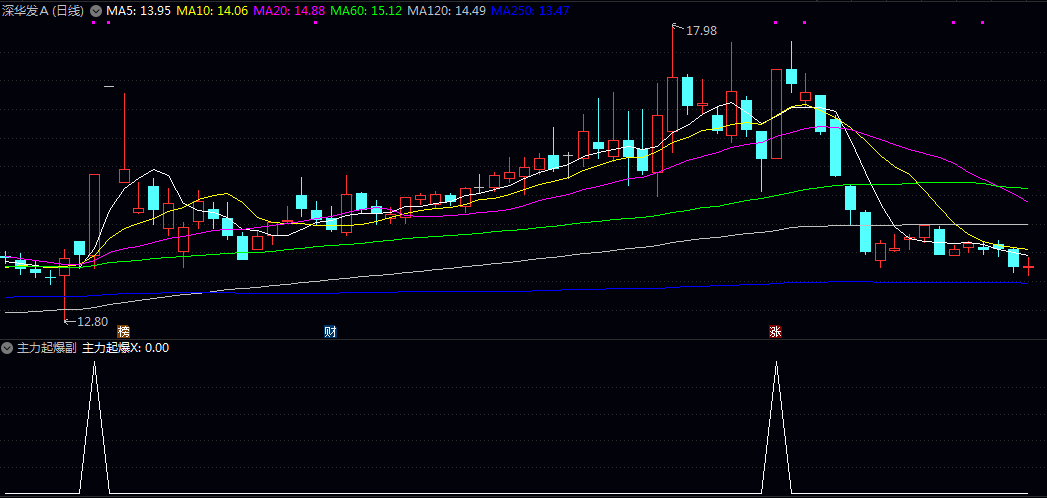Viewport: 1047px width, 498px height.
Task: Select the yellow MA10: 14.06 label
Action: 212,10
